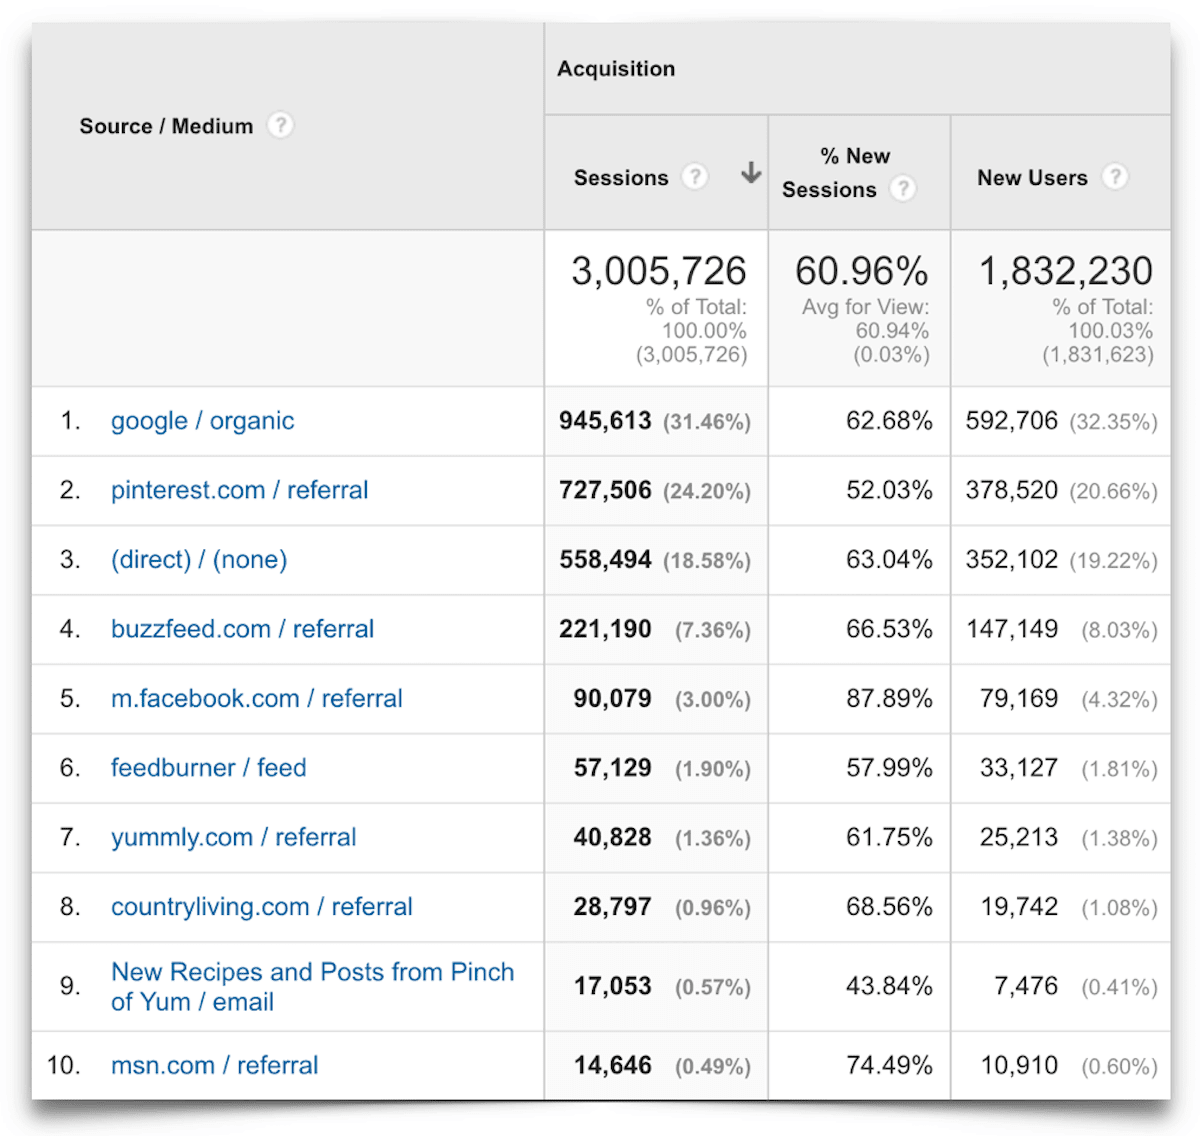The height and width of the screenshot is (1136, 1200).
Task: Open yummly.com / referral report
Action: point(233,837)
